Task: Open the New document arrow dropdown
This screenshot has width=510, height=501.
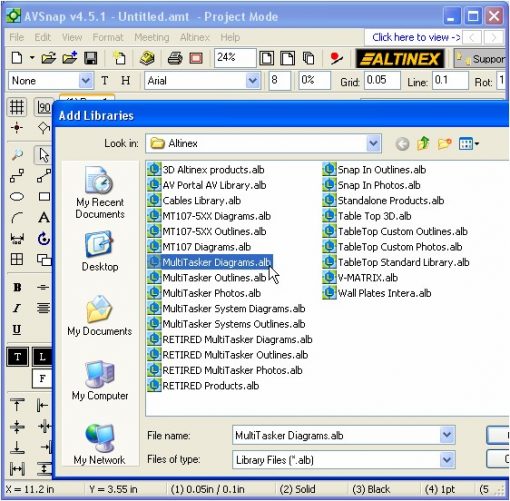Action: [32, 58]
